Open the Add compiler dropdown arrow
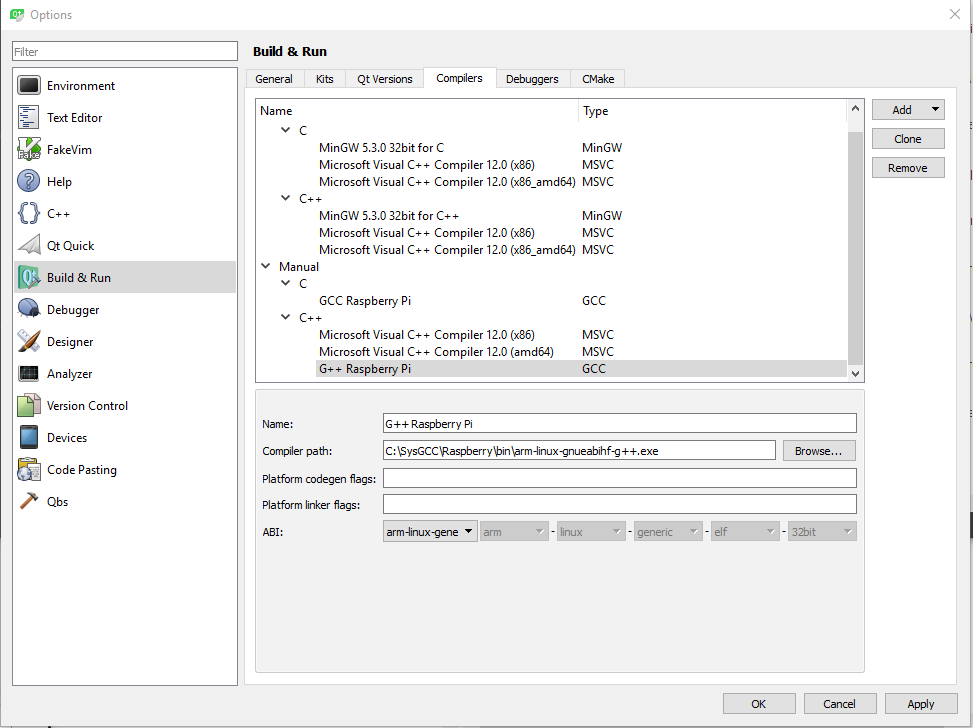The image size is (973, 728). [x=935, y=109]
